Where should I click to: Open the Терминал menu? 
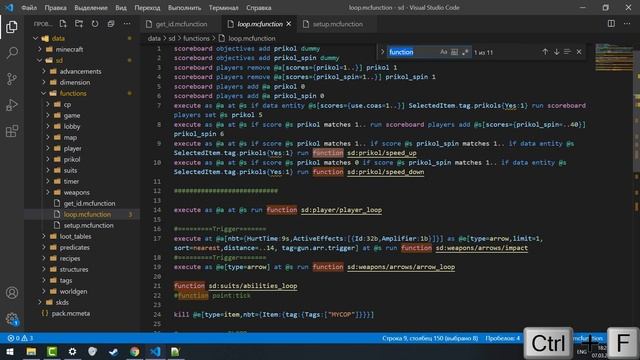pyautogui.click(x=224, y=8)
